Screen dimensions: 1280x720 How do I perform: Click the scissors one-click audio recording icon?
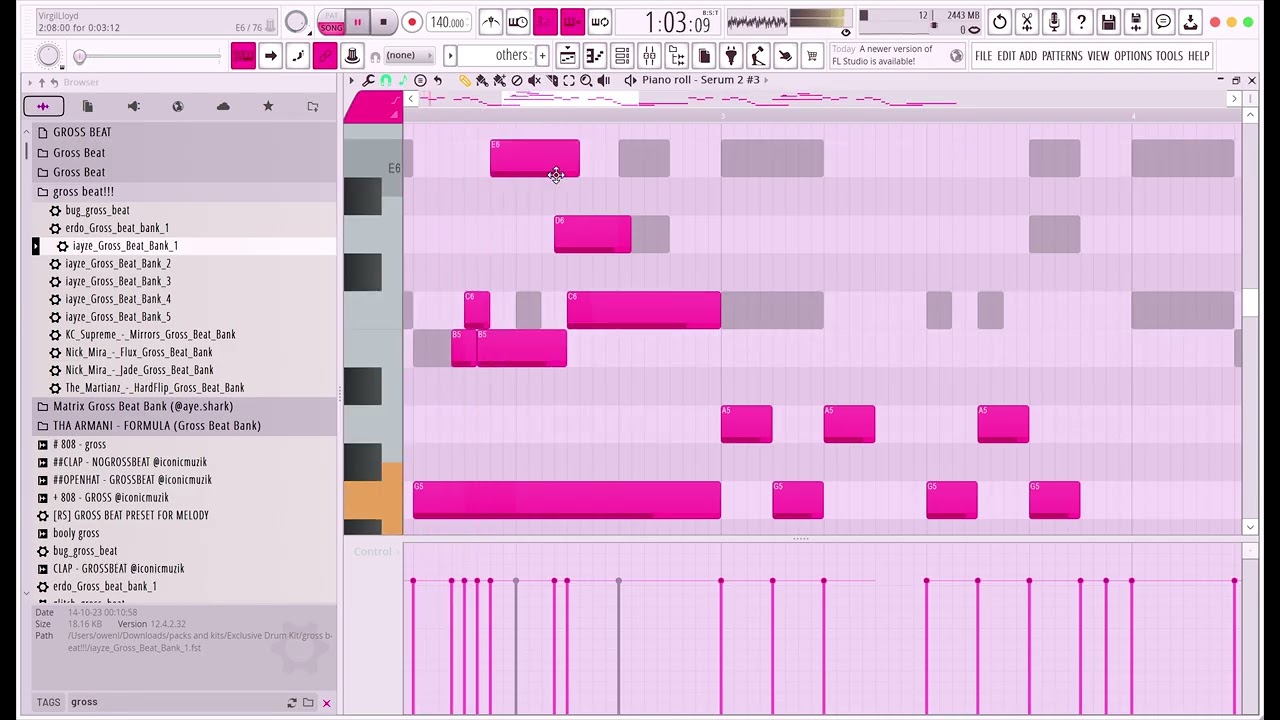[x=1027, y=22]
